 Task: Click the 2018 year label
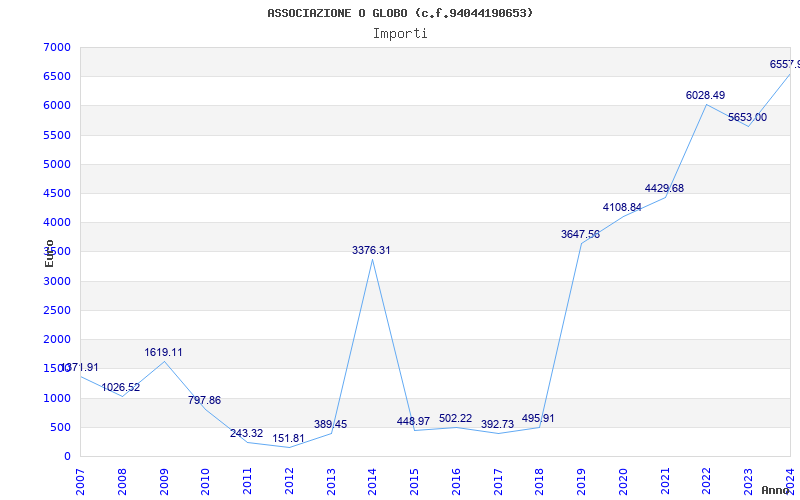point(540,482)
